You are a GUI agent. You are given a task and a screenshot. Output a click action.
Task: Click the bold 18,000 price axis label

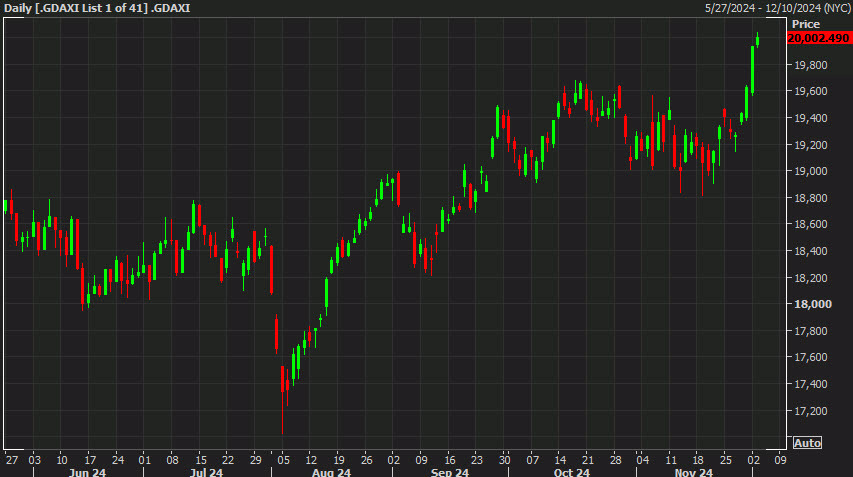pos(813,304)
